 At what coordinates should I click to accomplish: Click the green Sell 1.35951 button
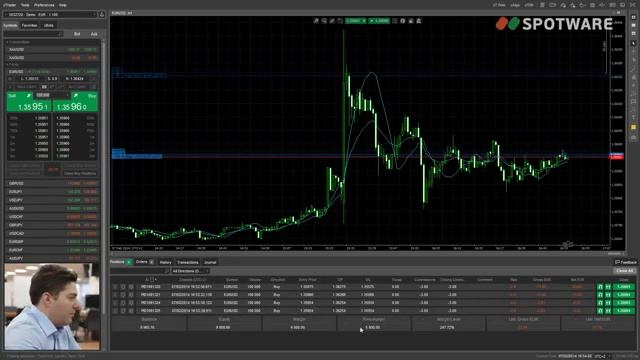pyautogui.click(x=29, y=102)
